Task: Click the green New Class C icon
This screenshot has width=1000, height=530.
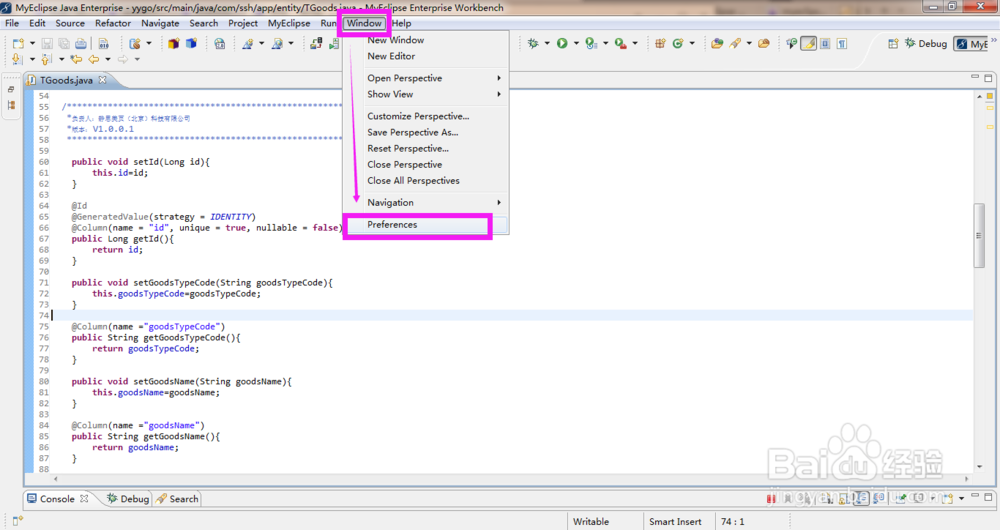Action: [678, 43]
